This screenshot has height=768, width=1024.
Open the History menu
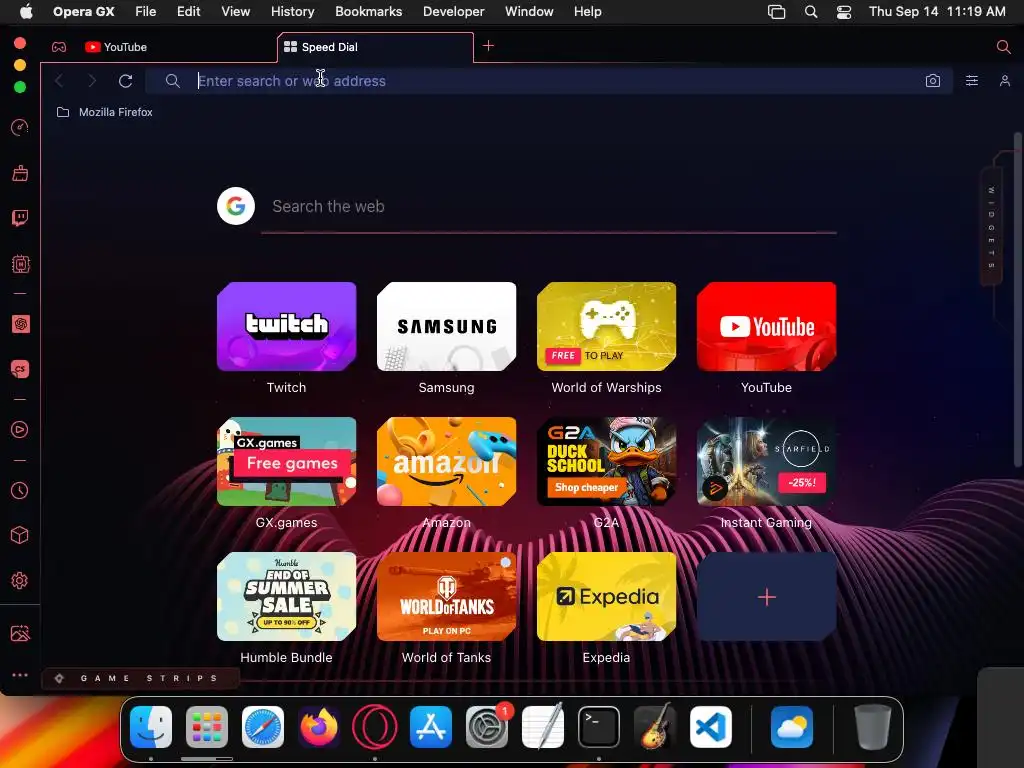click(x=293, y=12)
